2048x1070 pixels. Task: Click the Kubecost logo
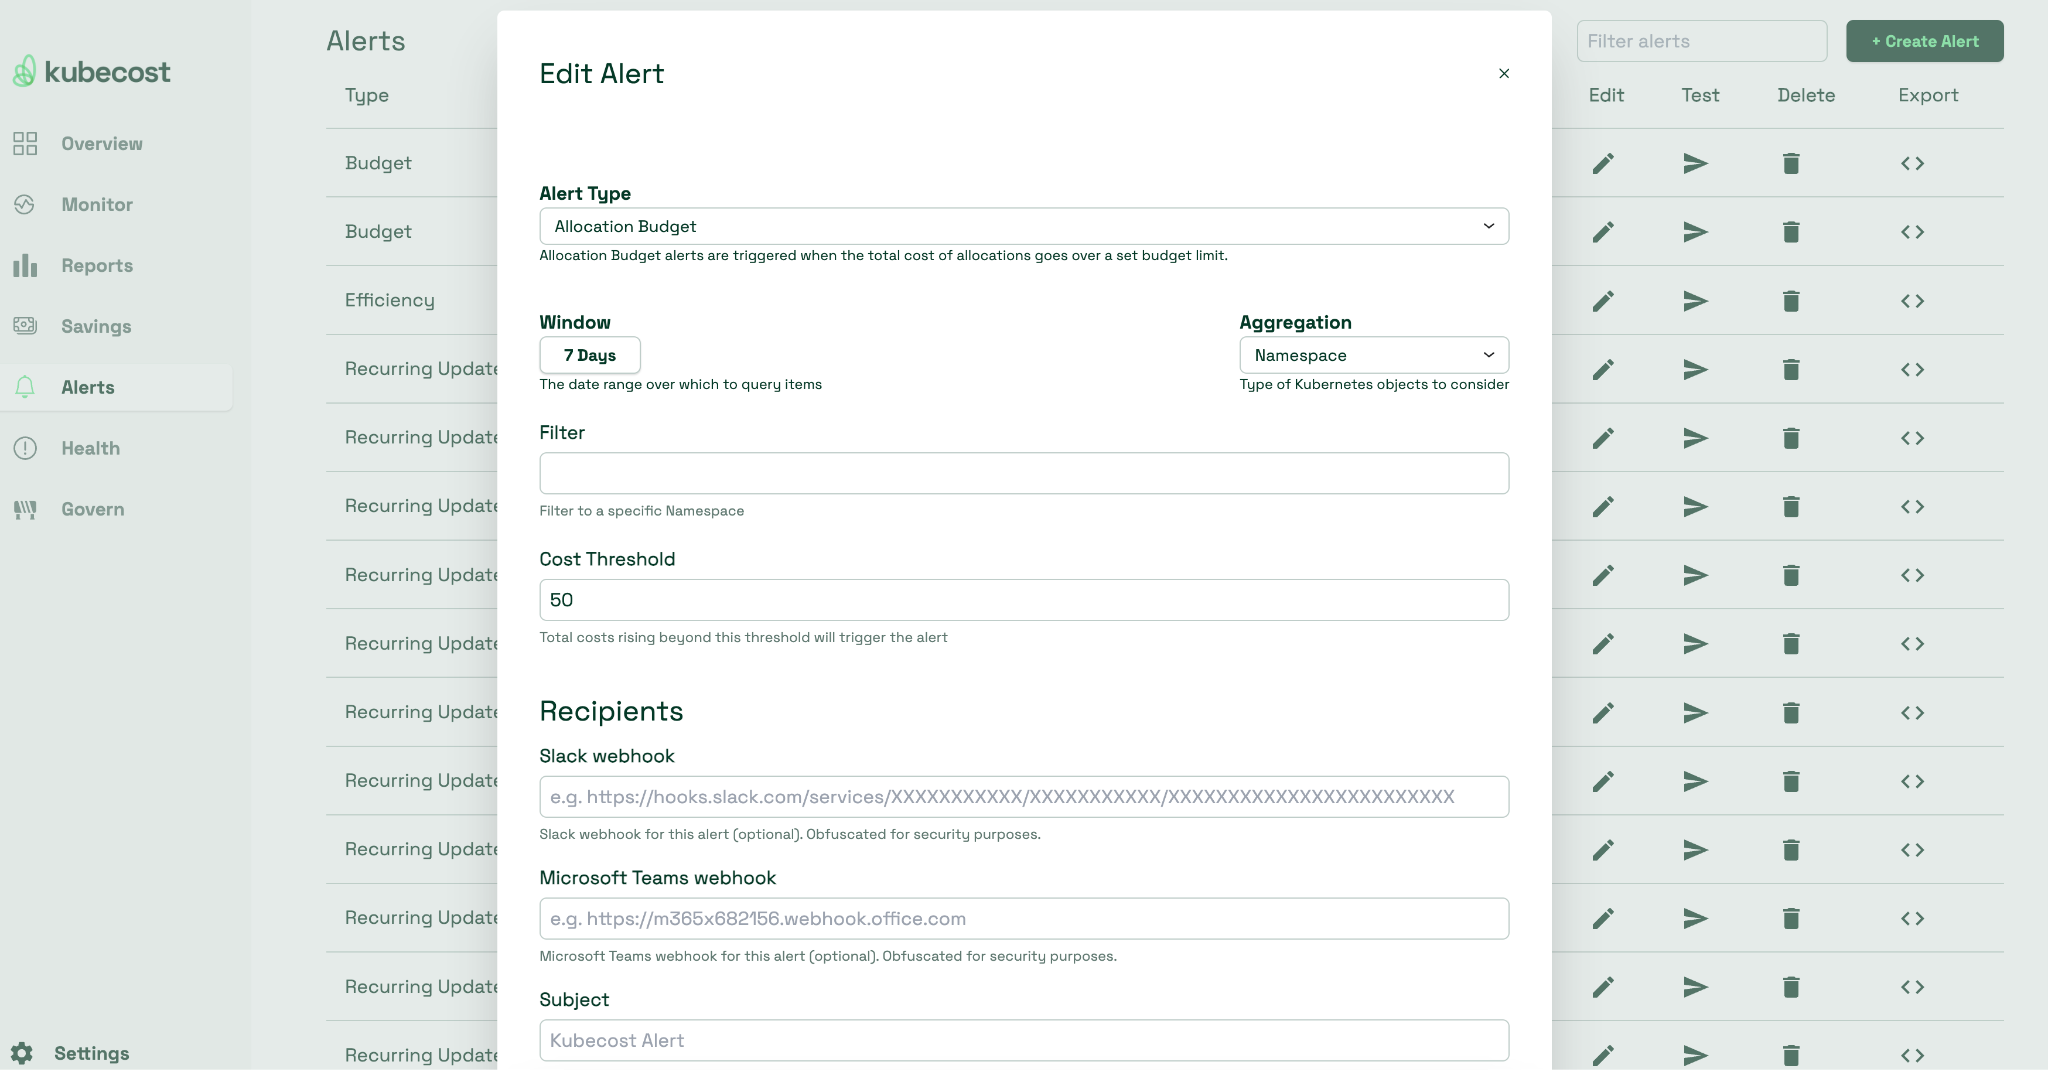pyautogui.click(x=92, y=72)
